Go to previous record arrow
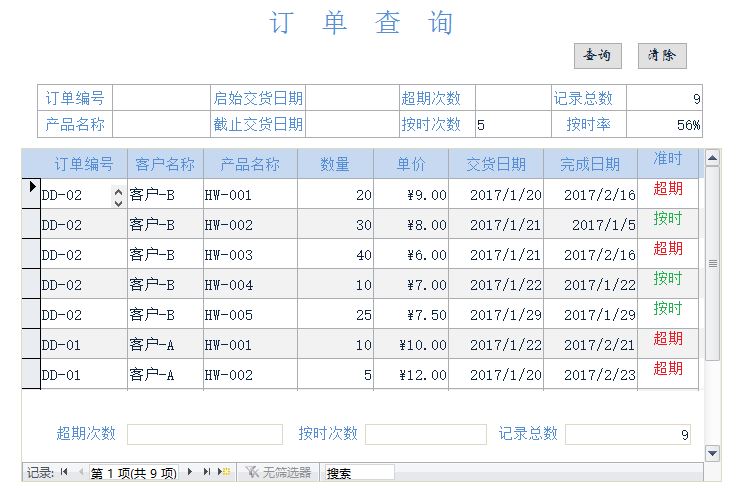This screenshot has width=743, height=493. tap(80, 472)
